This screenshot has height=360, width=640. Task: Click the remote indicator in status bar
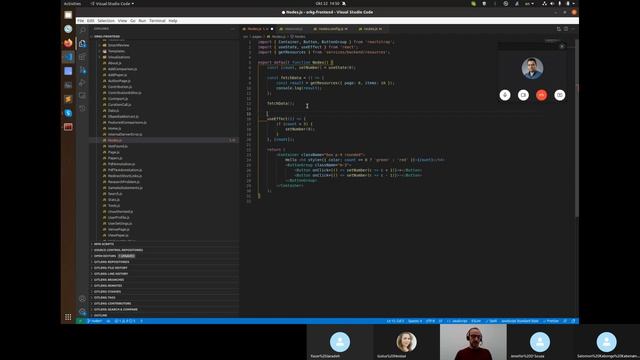point(80,321)
